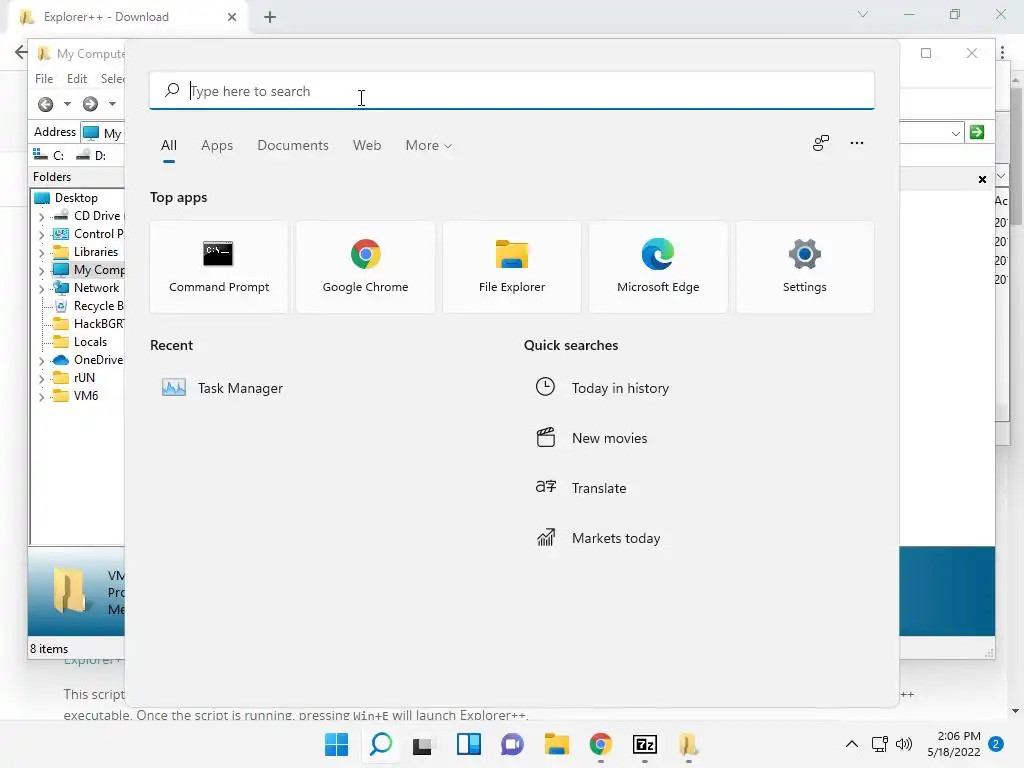The image size is (1024, 768).
Task: Switch to the Web search tab
Action: 367,146
